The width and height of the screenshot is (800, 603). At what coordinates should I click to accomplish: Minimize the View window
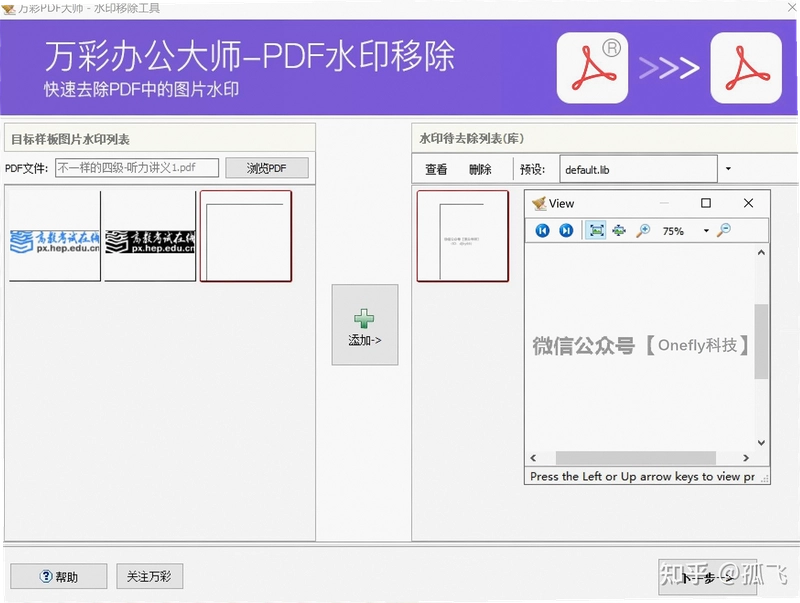click(x=664, y=203)
